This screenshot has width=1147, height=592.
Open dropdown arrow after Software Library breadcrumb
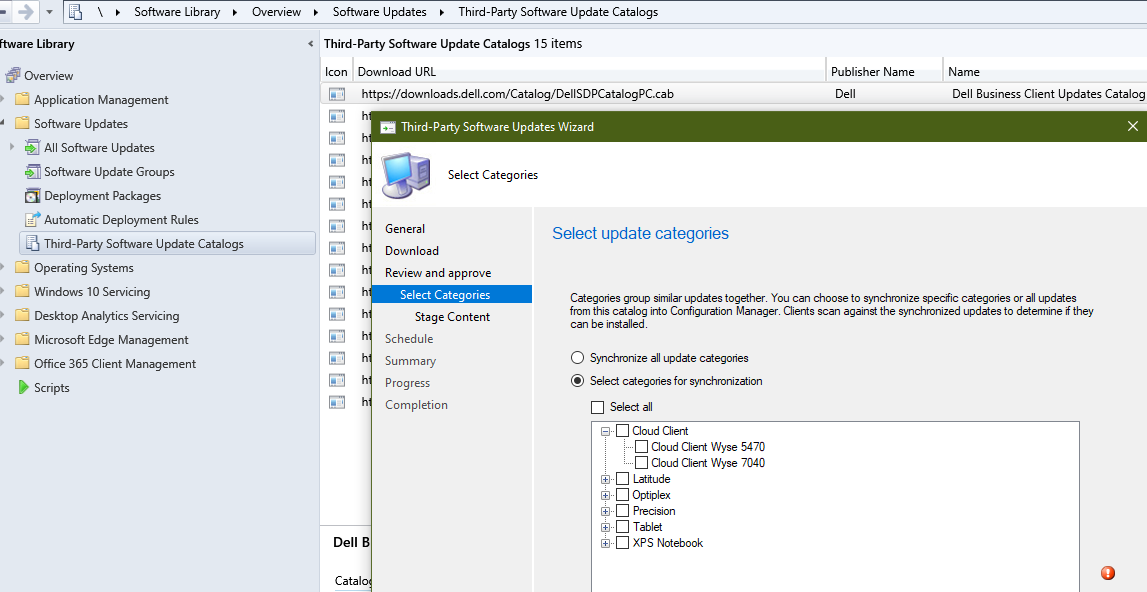[236, 12]
